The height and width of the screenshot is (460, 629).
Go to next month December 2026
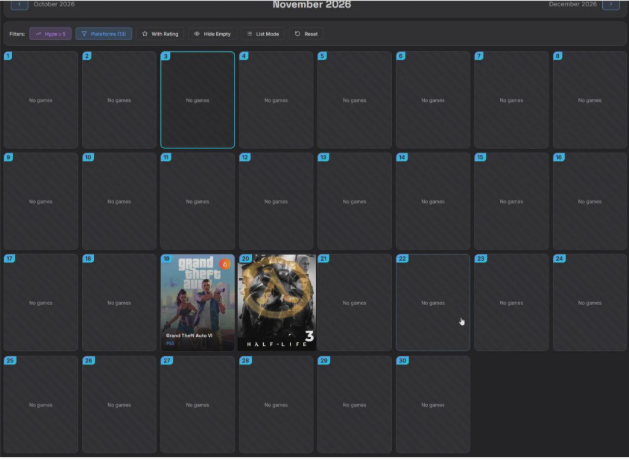tap(611, 4)
